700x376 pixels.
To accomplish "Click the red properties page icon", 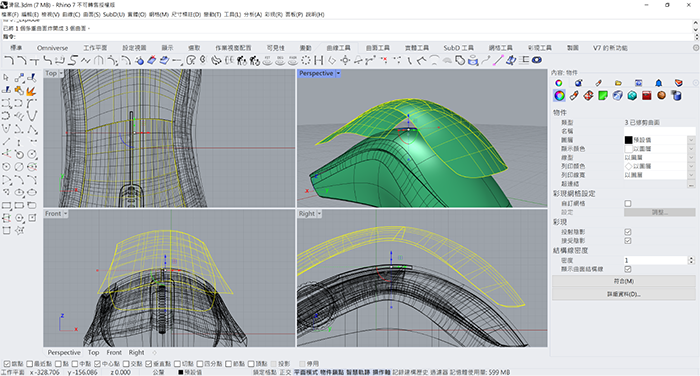I will [x=647, y=96].
